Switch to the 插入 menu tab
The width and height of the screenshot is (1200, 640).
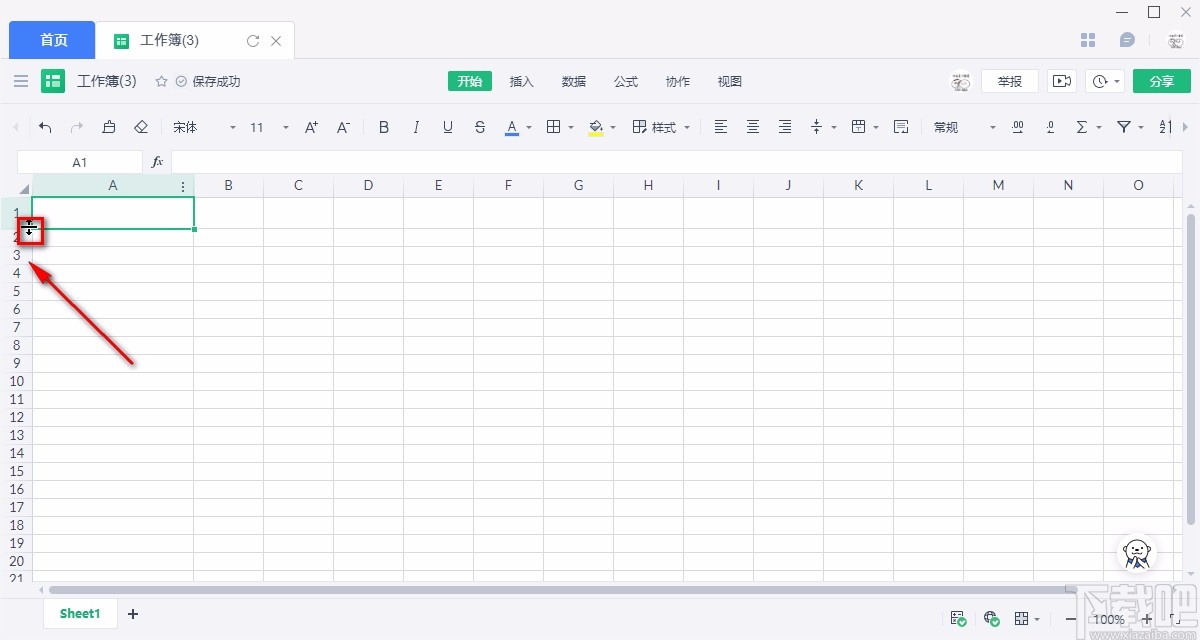[522, 81]
